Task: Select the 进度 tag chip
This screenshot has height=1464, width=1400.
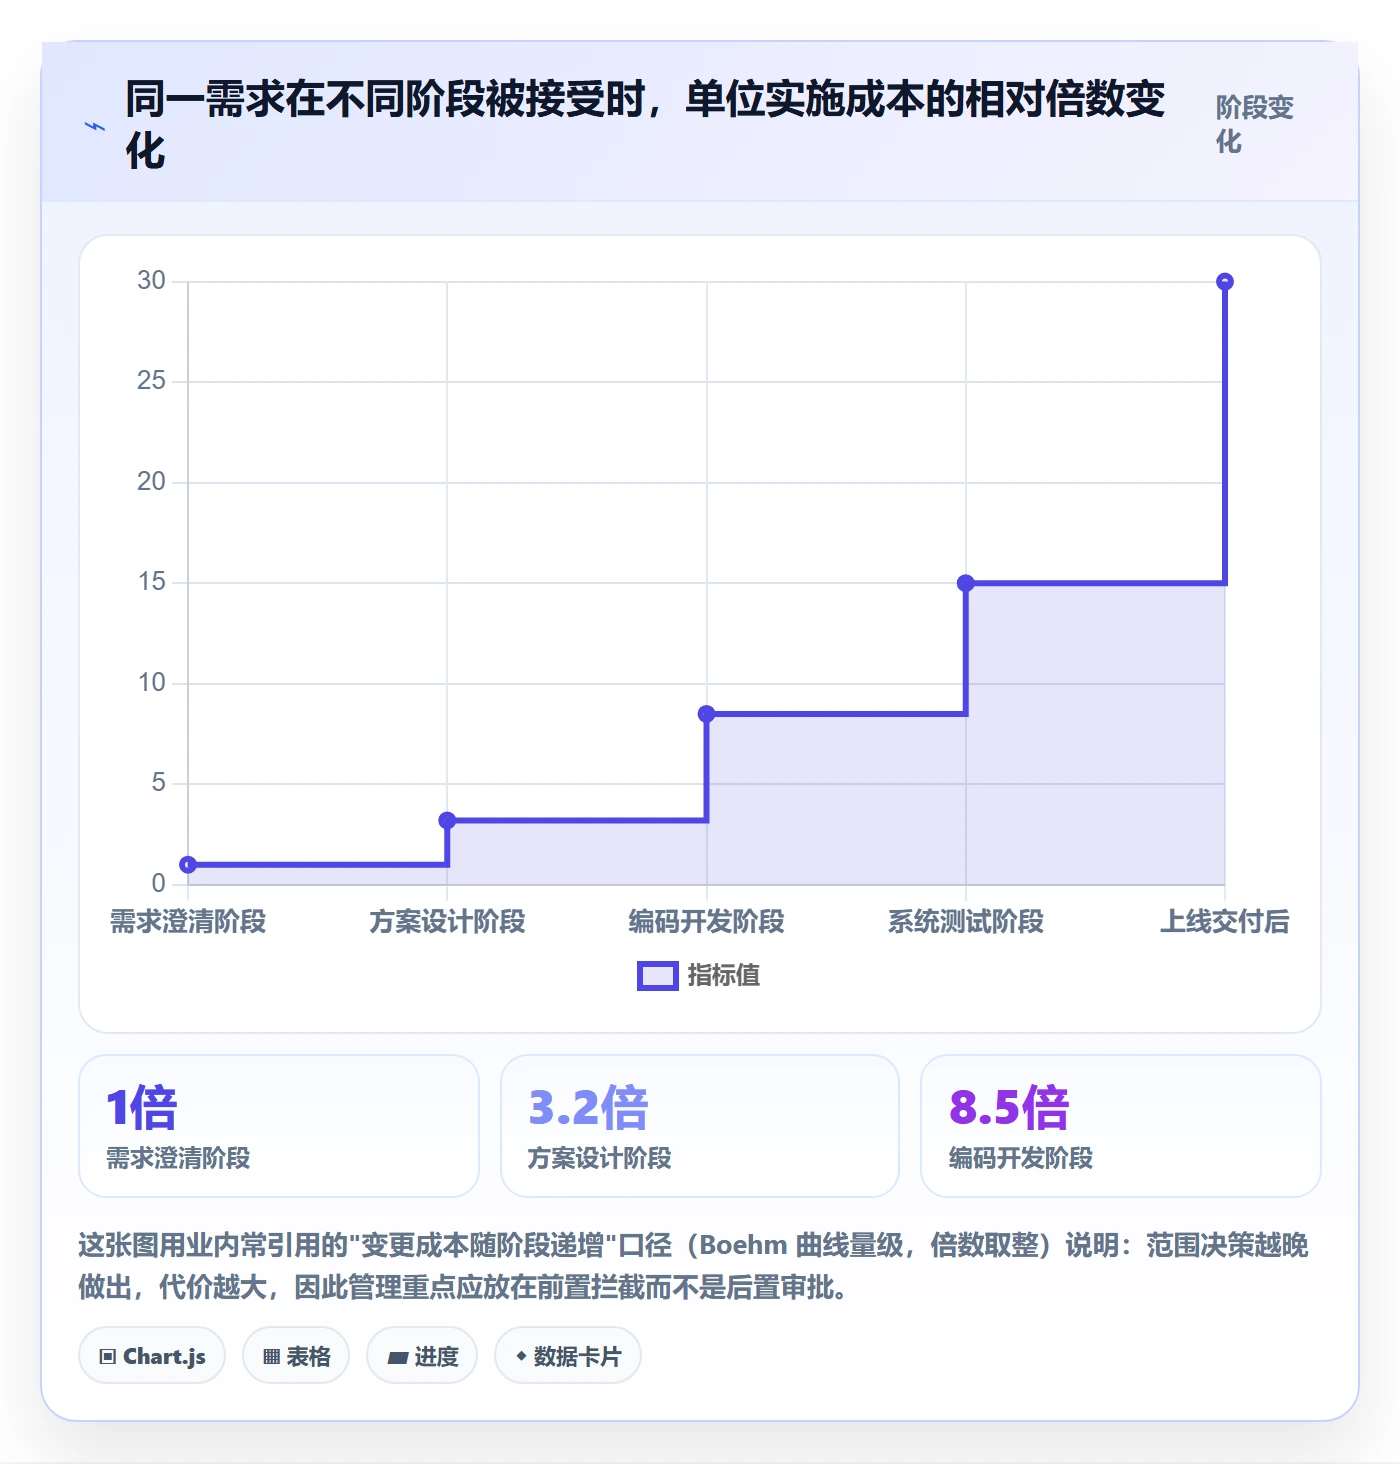Action: coord(422,1356)
